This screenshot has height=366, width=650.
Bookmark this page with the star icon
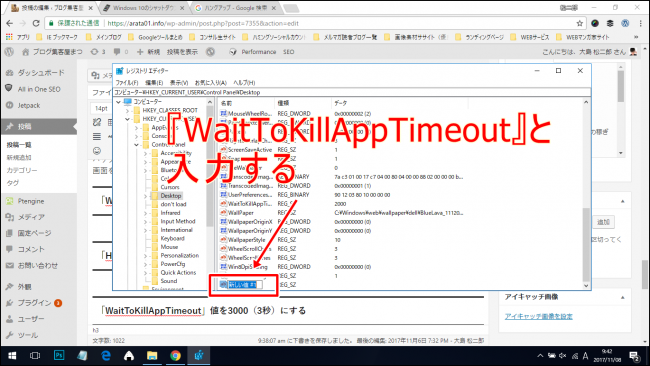[580, 23]
